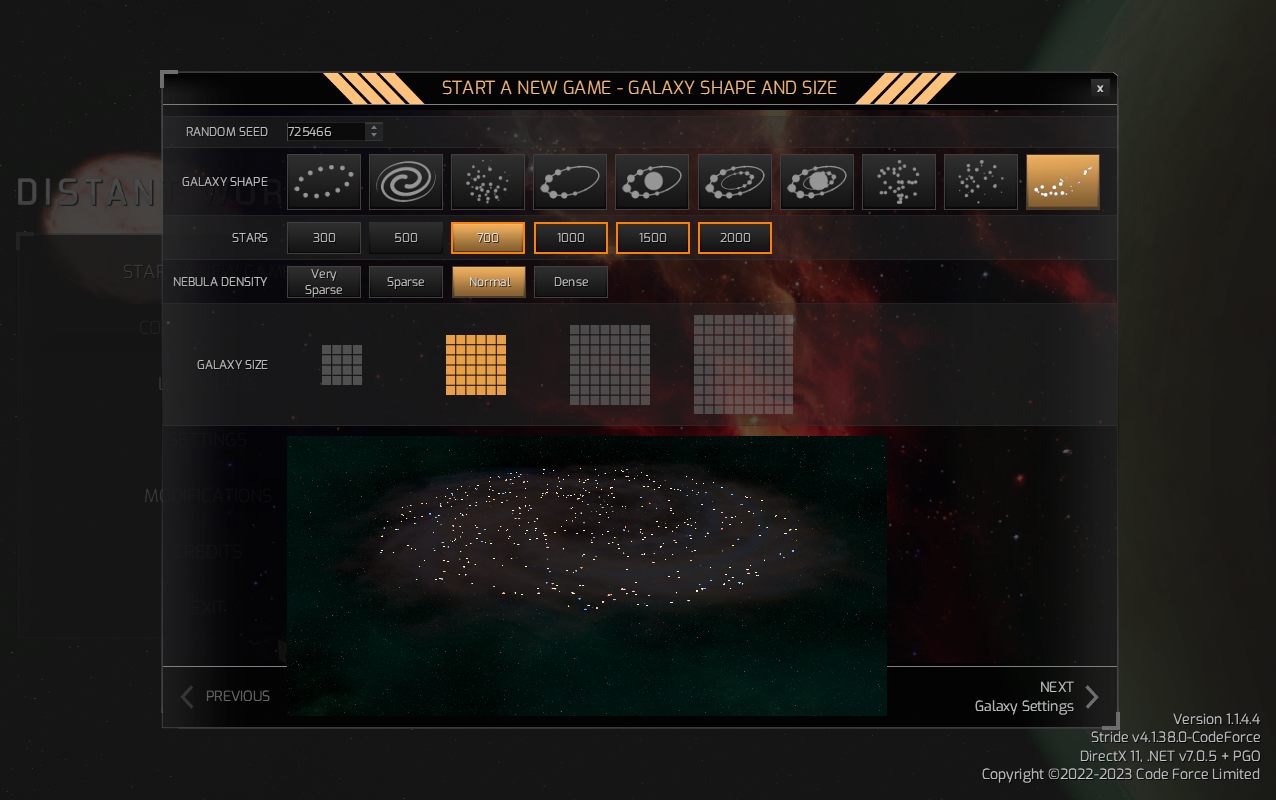
Task: Set star count to 2000
Action: (x=734, y=238)
